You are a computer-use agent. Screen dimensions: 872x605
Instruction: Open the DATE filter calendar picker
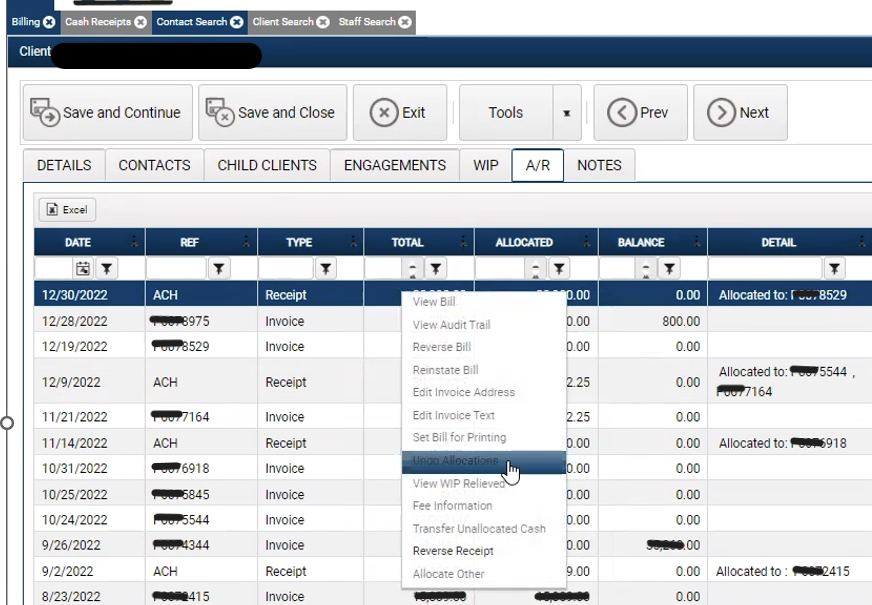pyautogui.click(x=83, y=269)
